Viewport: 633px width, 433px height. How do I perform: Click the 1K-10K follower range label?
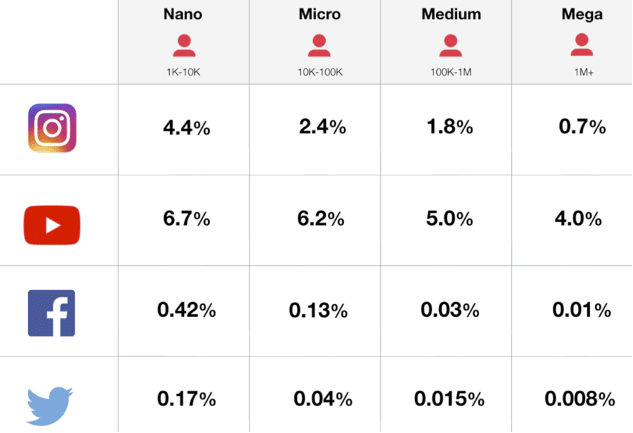(184, 72)
